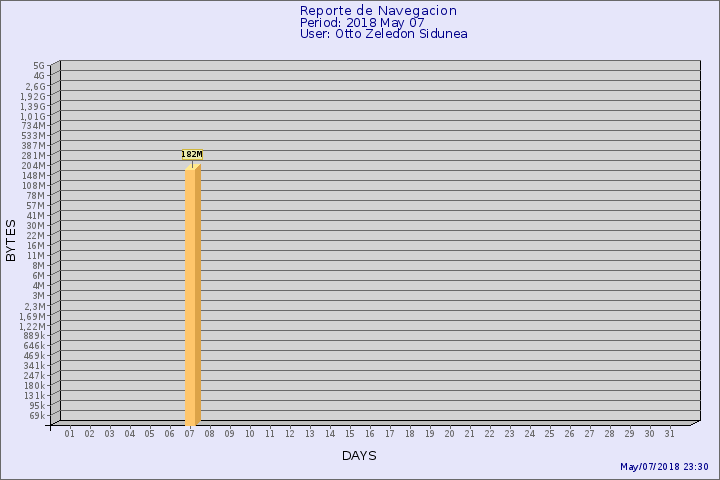
Task: Click the 2,3M tick on the bytes axis
Action: [34, 306]
